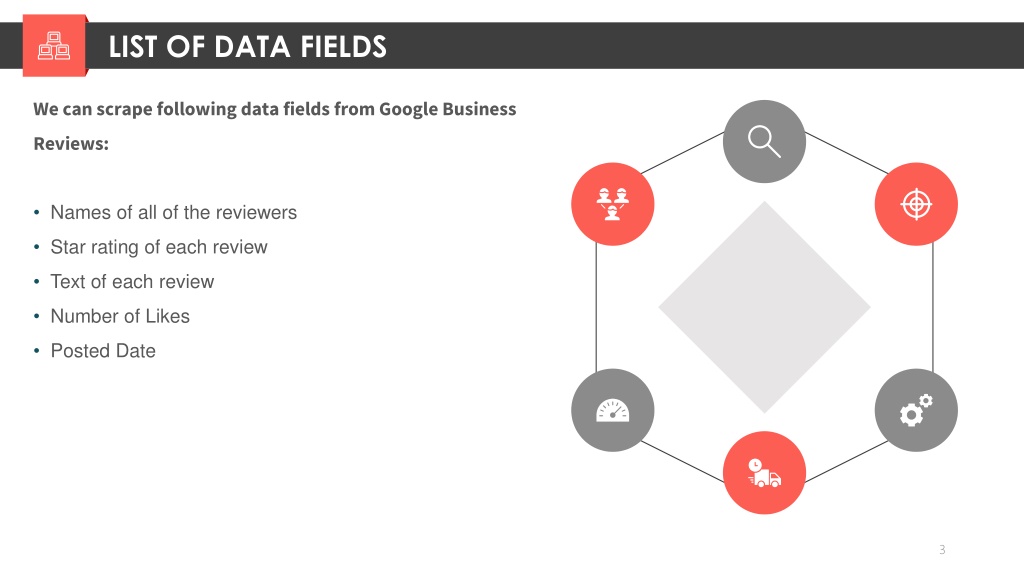1024x576 pixels.
Task: Click the gray diamond shape in center
Action: pyautogui.click(x=764, y=307)
